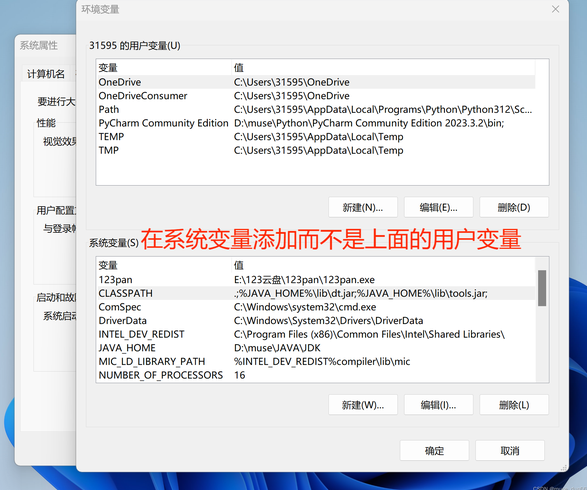Select the NUMBER_OF_PROCESSORS system variable
Image resolution: width=587 pixels, height=490 pixels.
tap(316, 375)
